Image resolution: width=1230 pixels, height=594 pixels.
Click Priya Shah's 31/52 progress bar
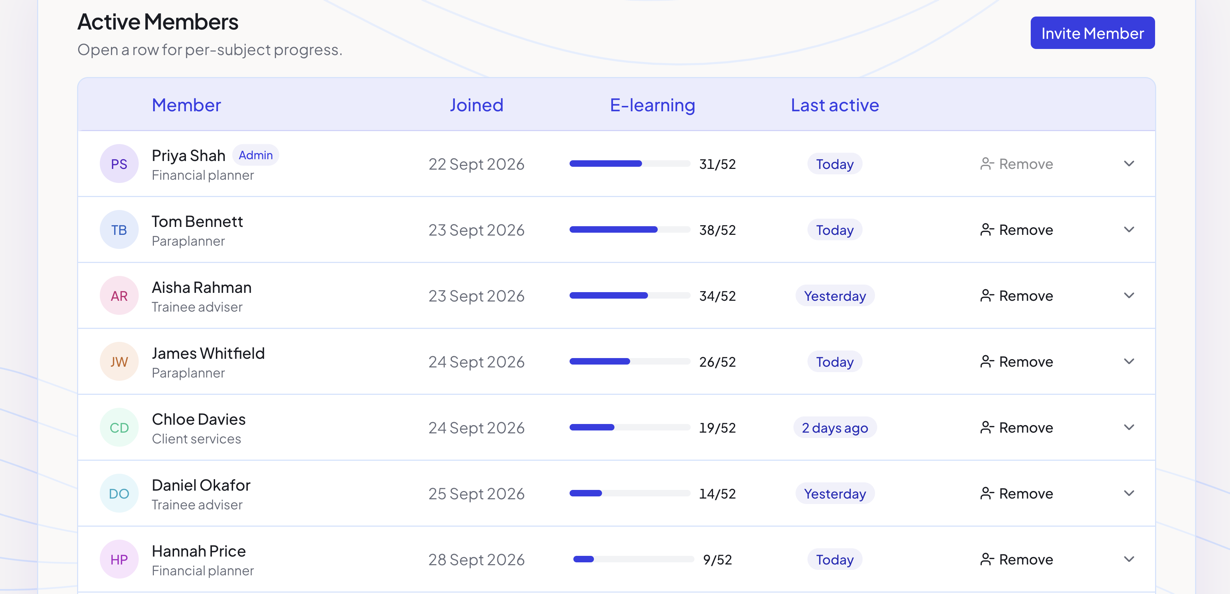point(630,164)
